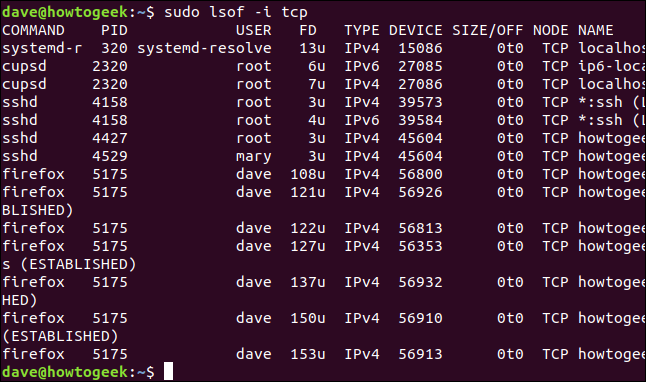Click the IPv6 type in the first cupsd row
Image resolution: width=646 pixels, height=382 pixels.
click(x=362, y=66)
